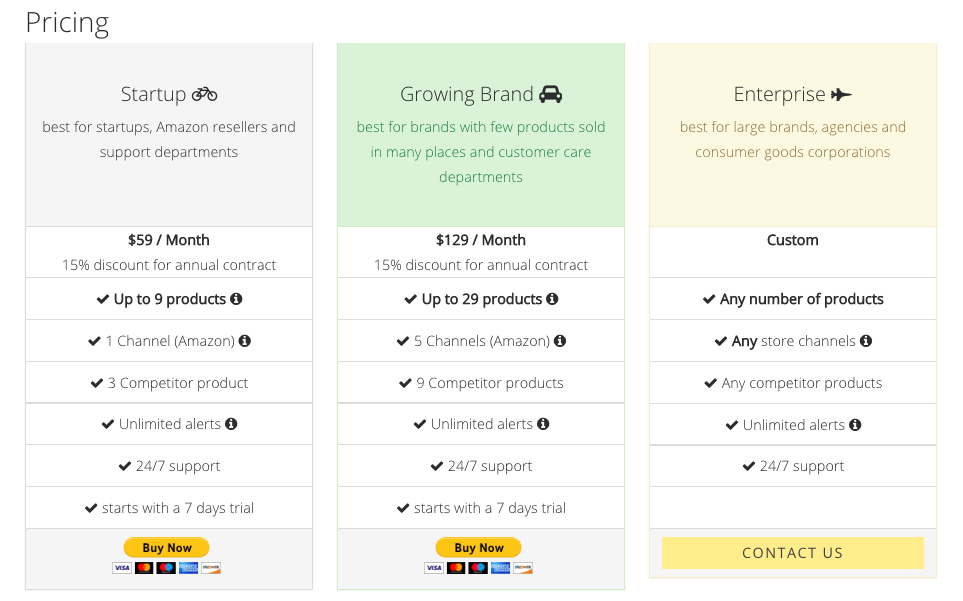The image size is (963, 601).
Task: Click the Pricing page heading
Action: (68, 23)
